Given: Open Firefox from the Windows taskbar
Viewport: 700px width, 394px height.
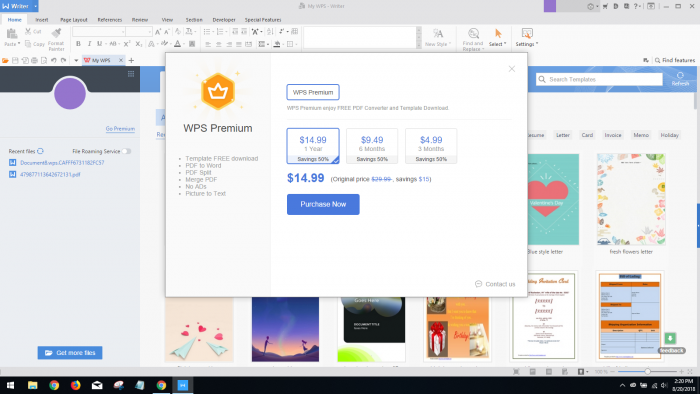Looking at the screenshot, I should (x=75, y=385).
